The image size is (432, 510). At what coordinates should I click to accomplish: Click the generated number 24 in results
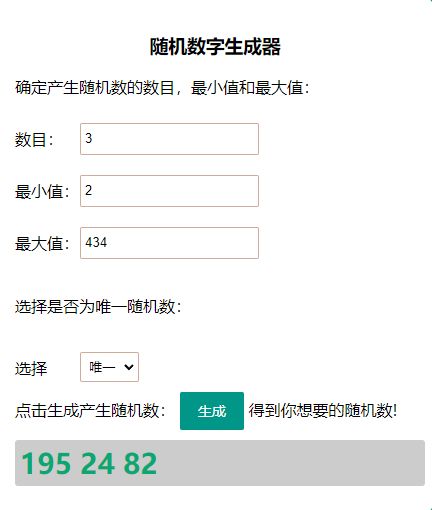[x=98, y=463]
